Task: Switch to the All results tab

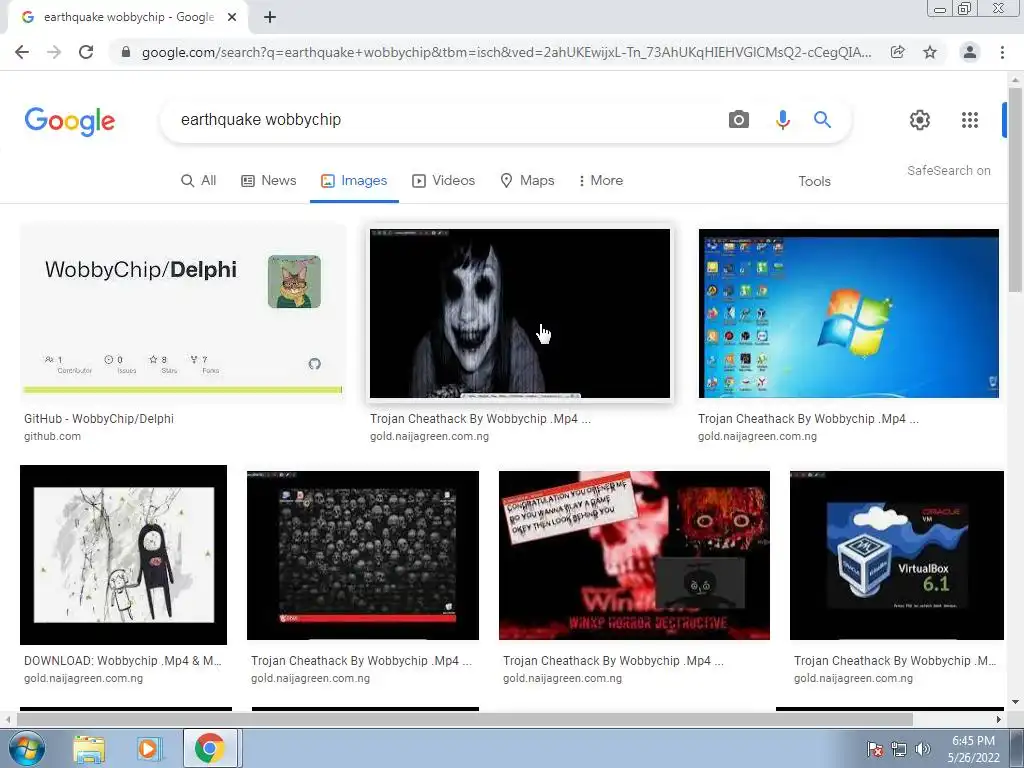Action: coord(199,181)
